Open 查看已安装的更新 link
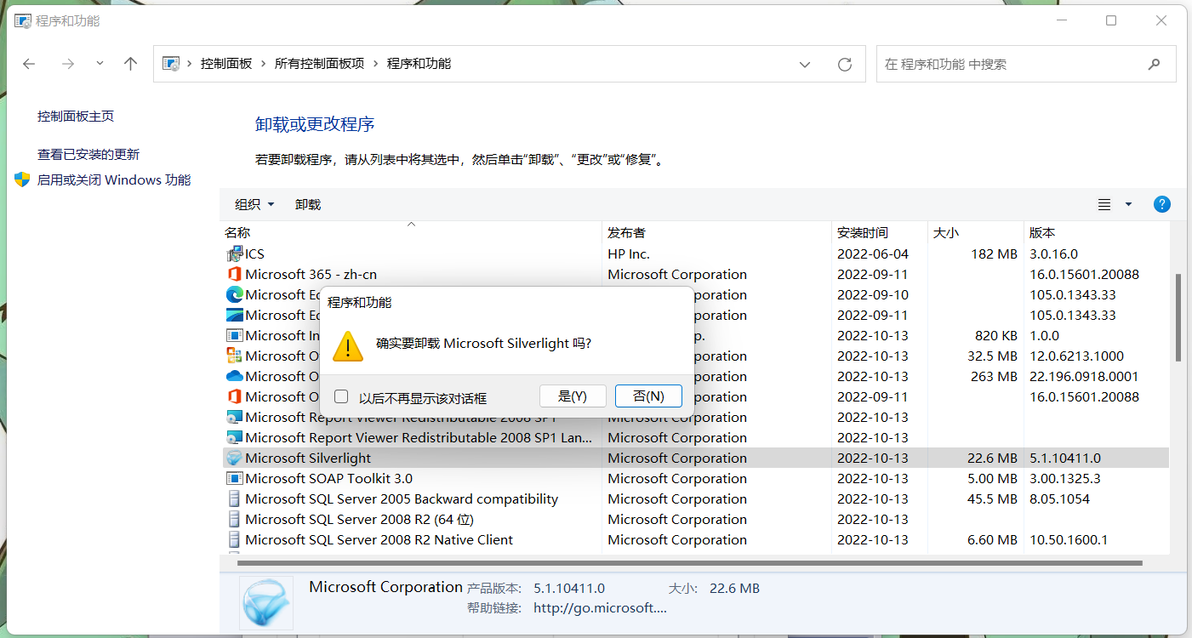The width and height of the screenshot is (1192, 638). pos(88,154)
